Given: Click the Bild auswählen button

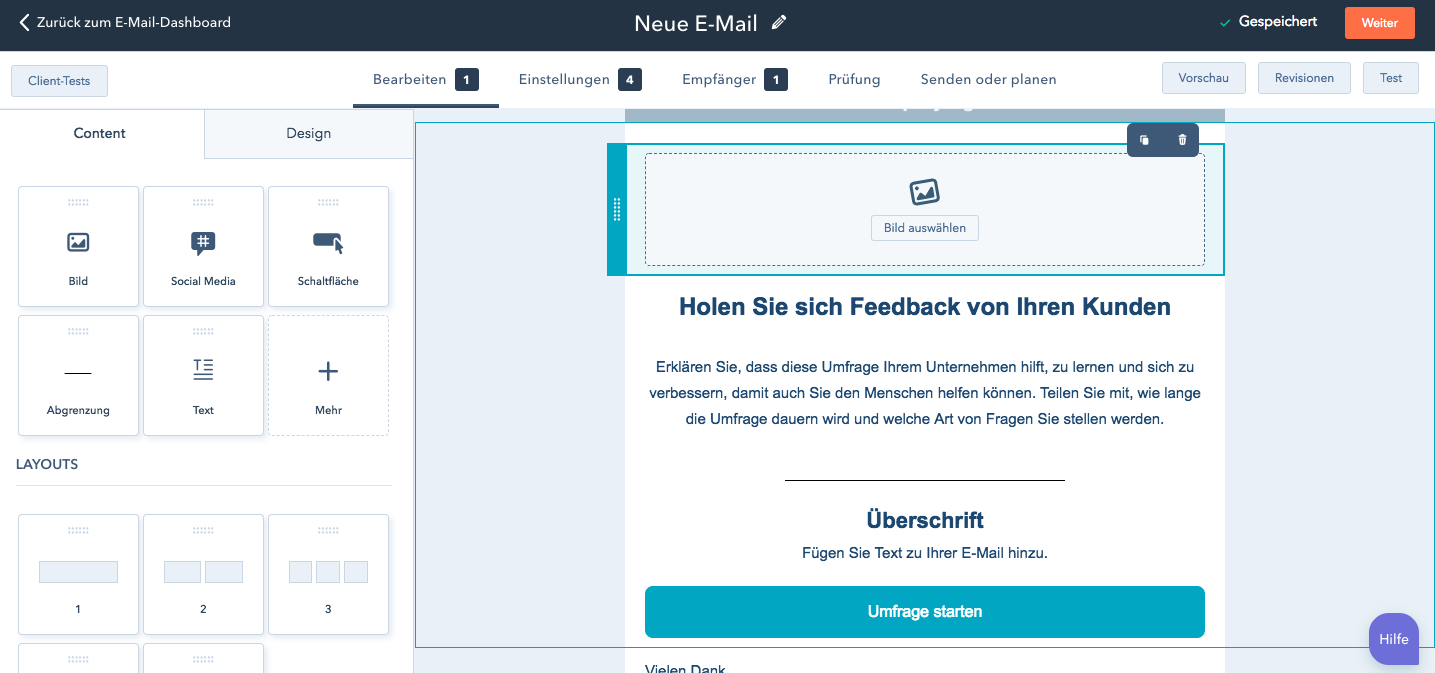Looking at the screenshot, I should coord(924,228).
